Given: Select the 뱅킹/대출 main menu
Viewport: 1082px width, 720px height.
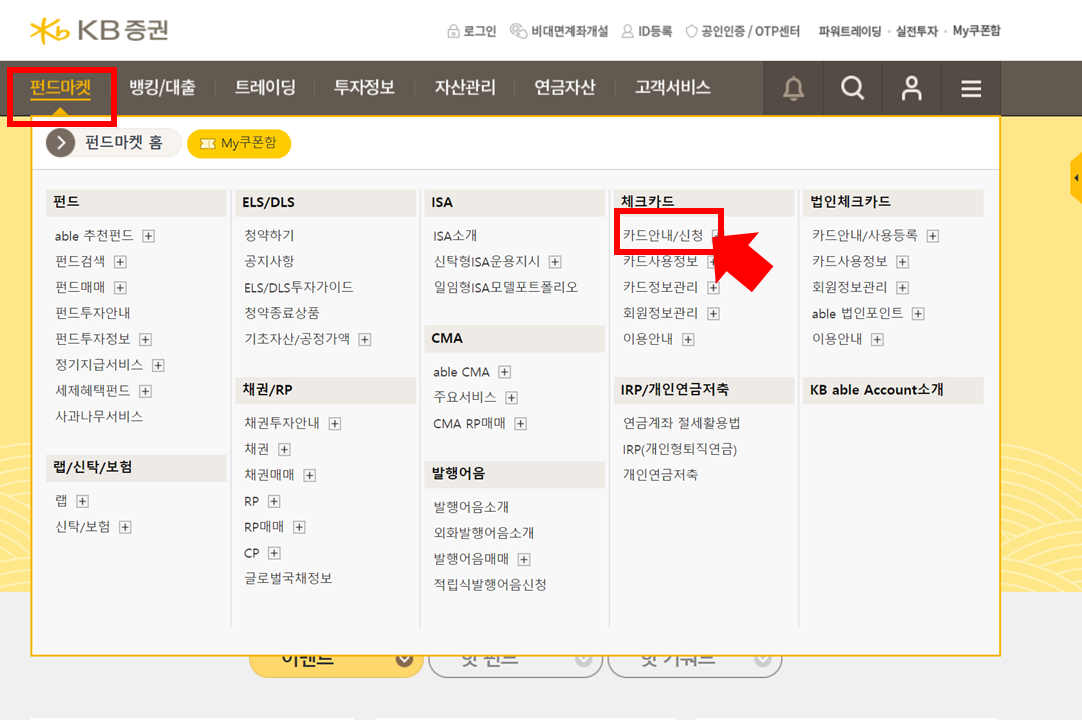Looking at the screenshot, I should pyautogui.click(x=163, y=88).
